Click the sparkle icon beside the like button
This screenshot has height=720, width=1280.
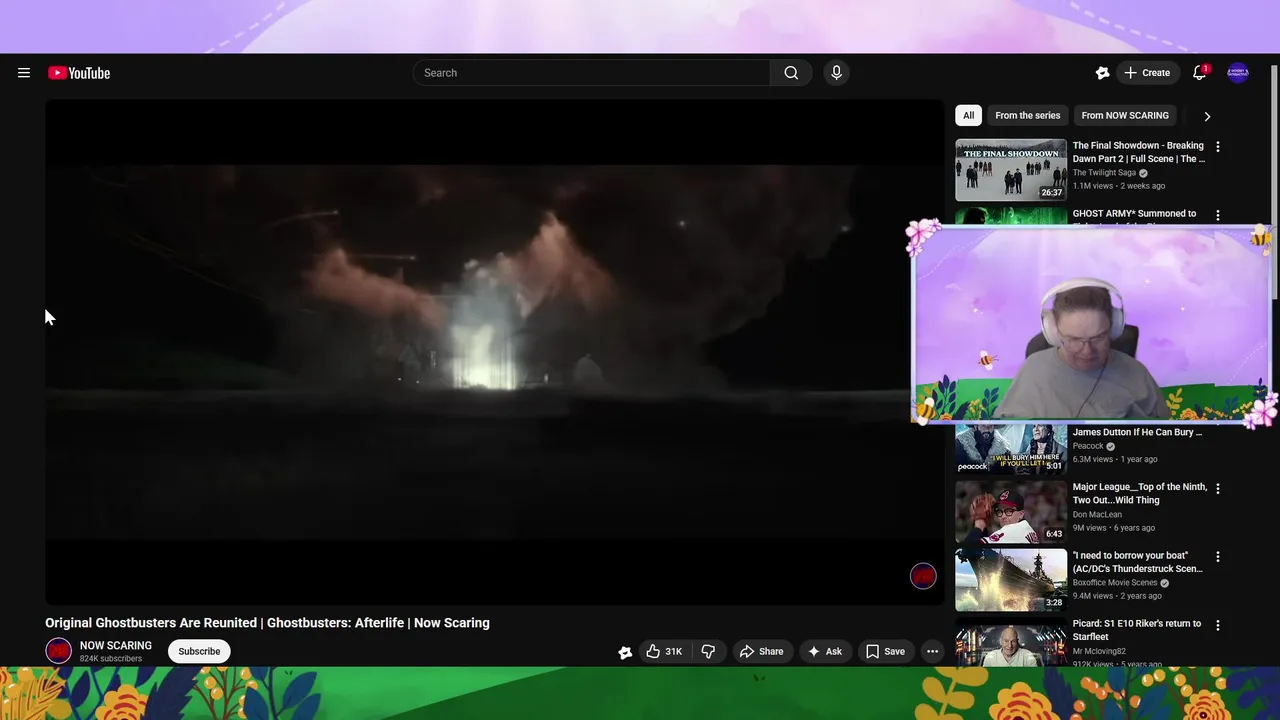tap(625, 652)
